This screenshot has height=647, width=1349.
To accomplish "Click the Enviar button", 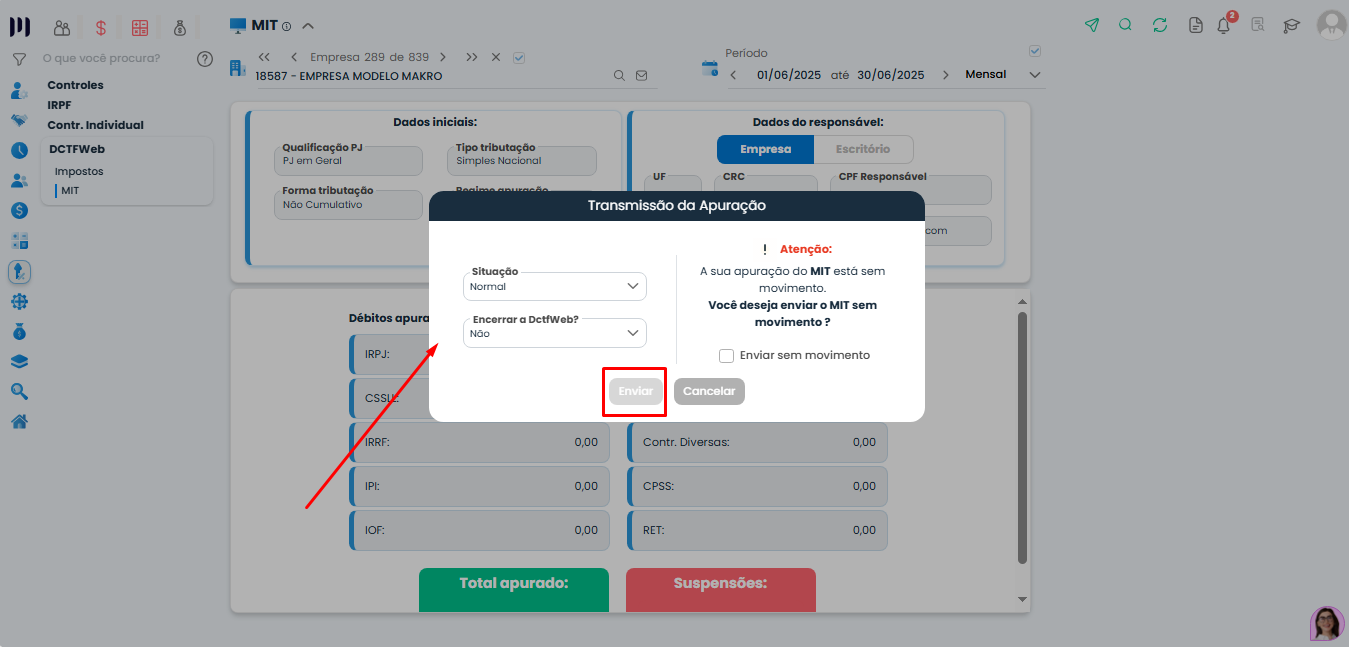I will point(635,391).
